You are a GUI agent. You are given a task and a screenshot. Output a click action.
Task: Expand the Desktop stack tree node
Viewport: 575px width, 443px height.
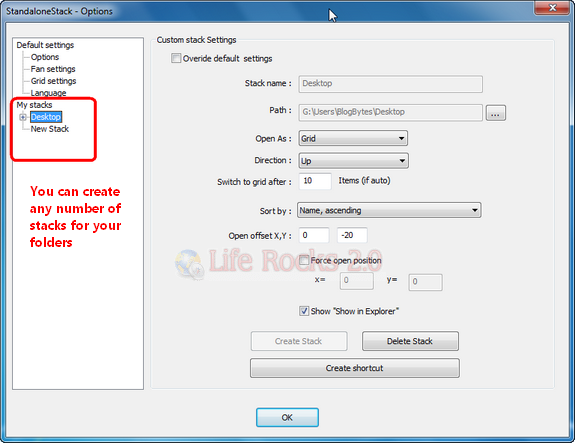pos(23,117)
